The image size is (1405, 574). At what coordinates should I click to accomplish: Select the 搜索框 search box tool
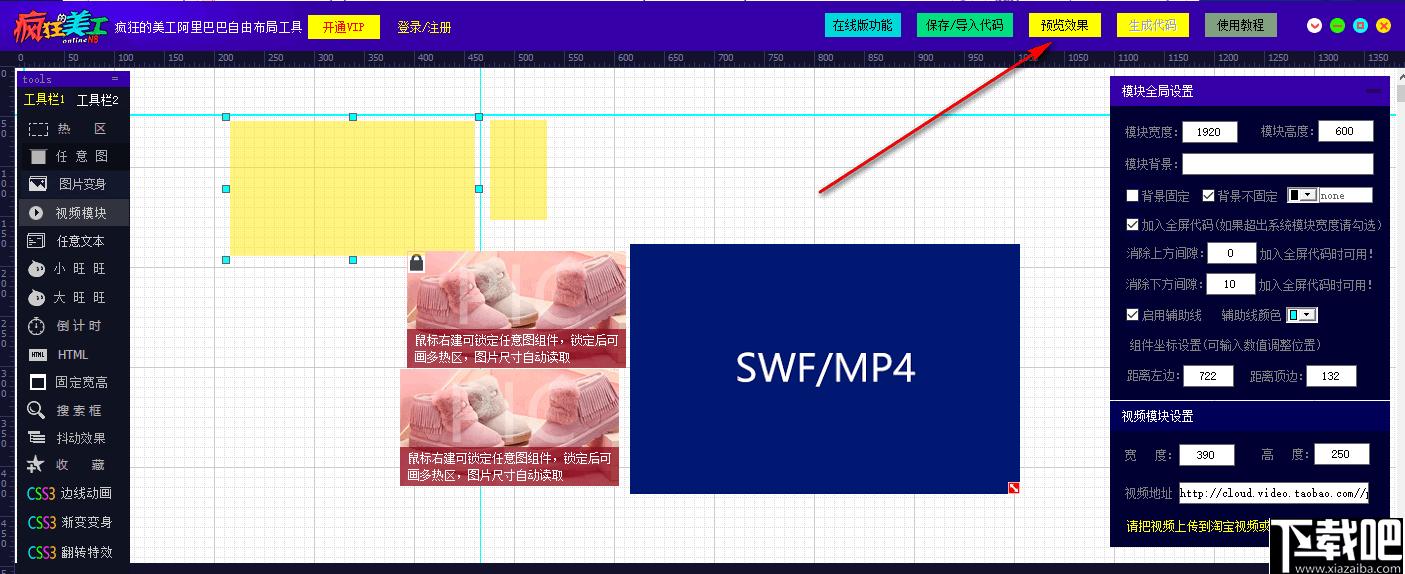click(x=73, y=410)
